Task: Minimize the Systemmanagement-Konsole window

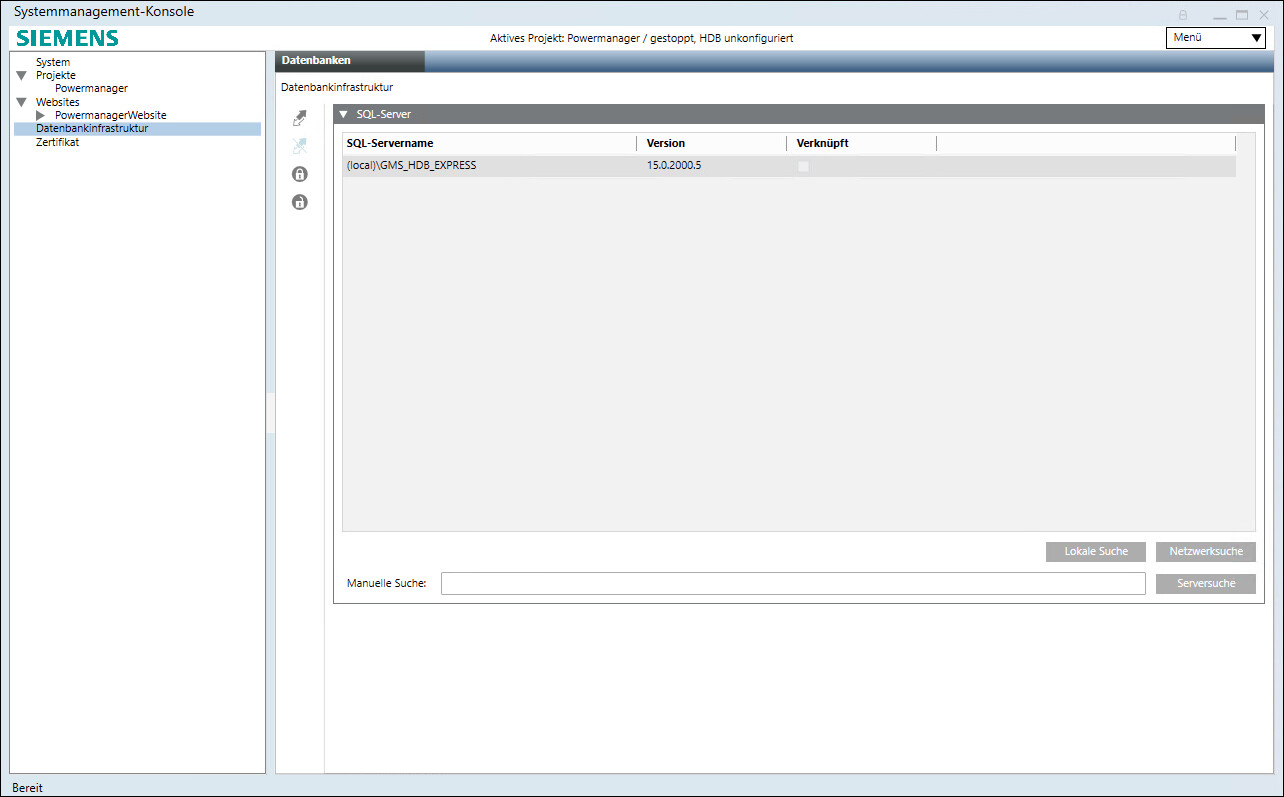Action: (x=1219, y=15)
